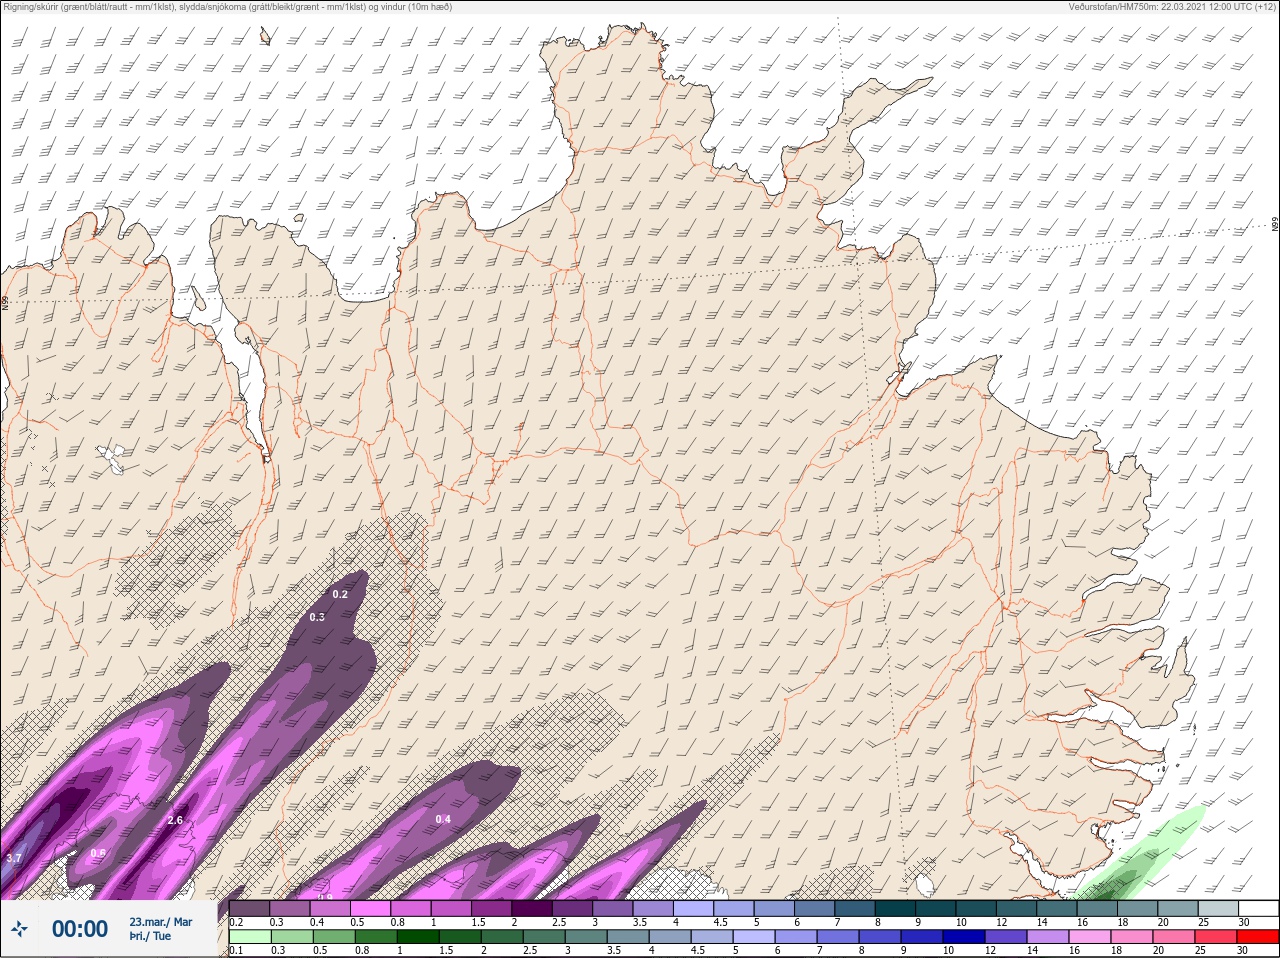
Task: Click the bright pink 0.5 snow legend swatch
Action: [370, 908]
